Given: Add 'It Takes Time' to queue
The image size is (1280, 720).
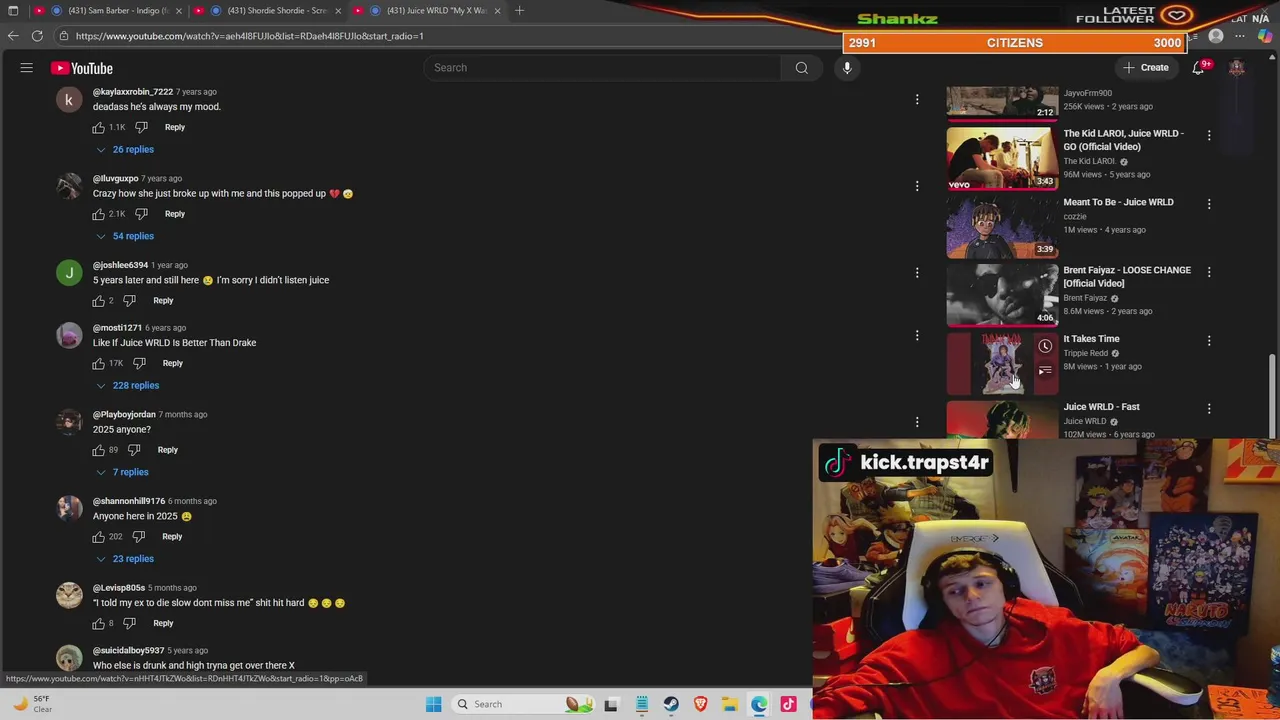Looking at the screenshot, I should point(1045,371).
